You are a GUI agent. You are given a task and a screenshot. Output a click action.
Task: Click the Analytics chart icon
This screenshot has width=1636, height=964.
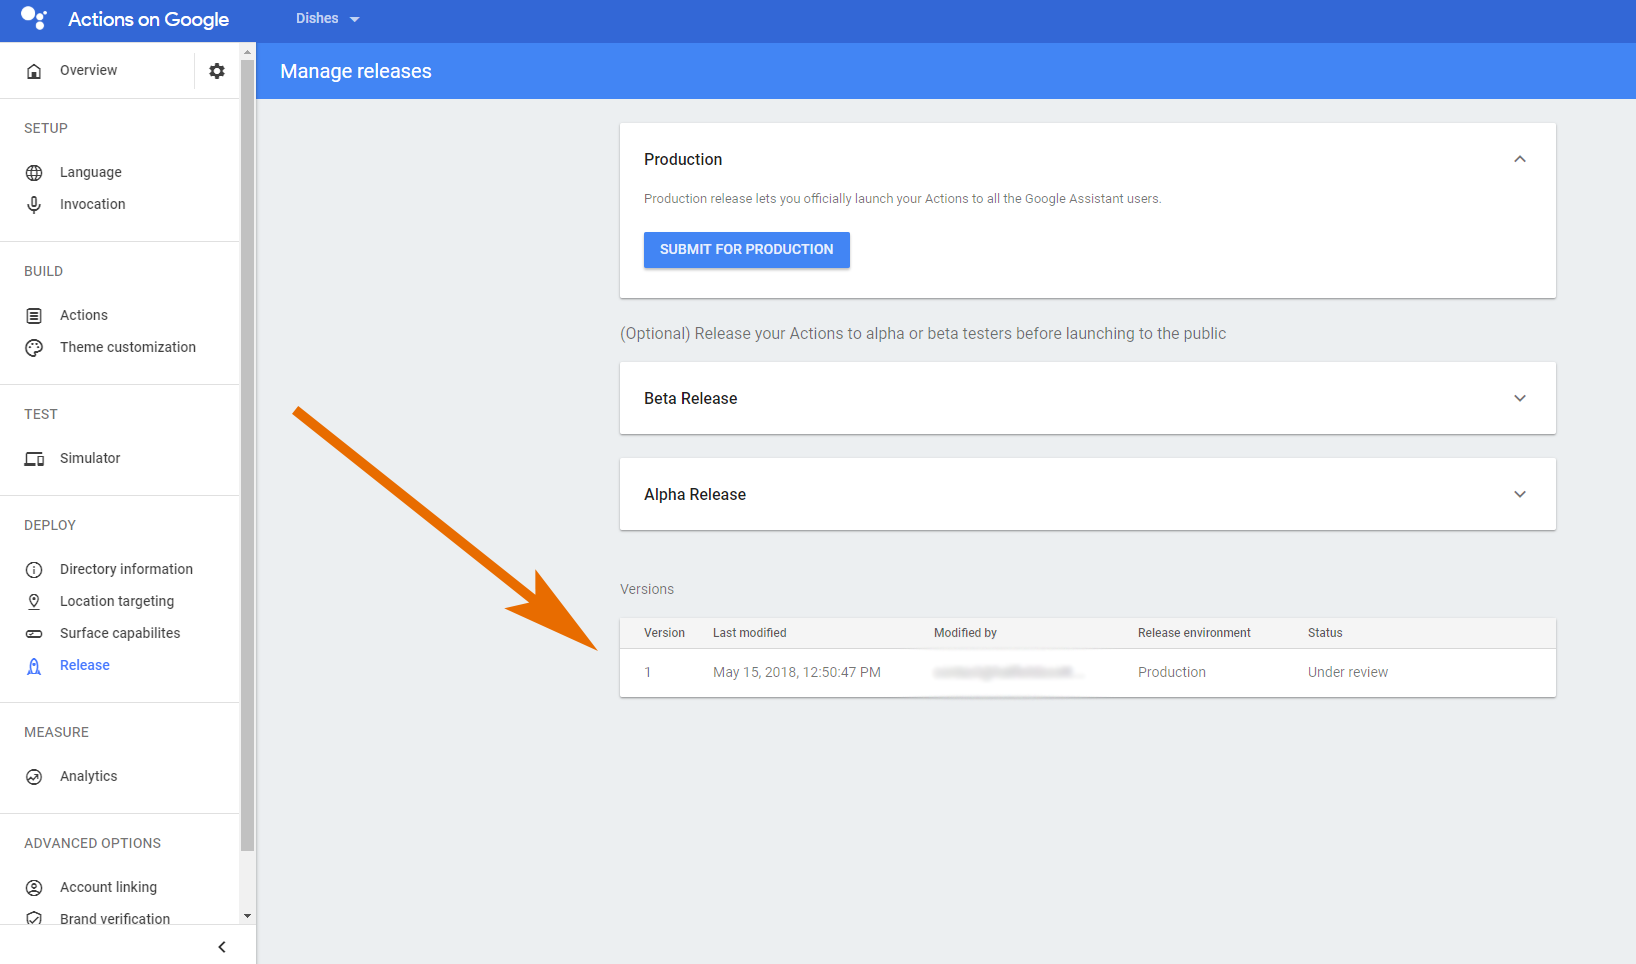pyautogui.click(x=34, y=777)
